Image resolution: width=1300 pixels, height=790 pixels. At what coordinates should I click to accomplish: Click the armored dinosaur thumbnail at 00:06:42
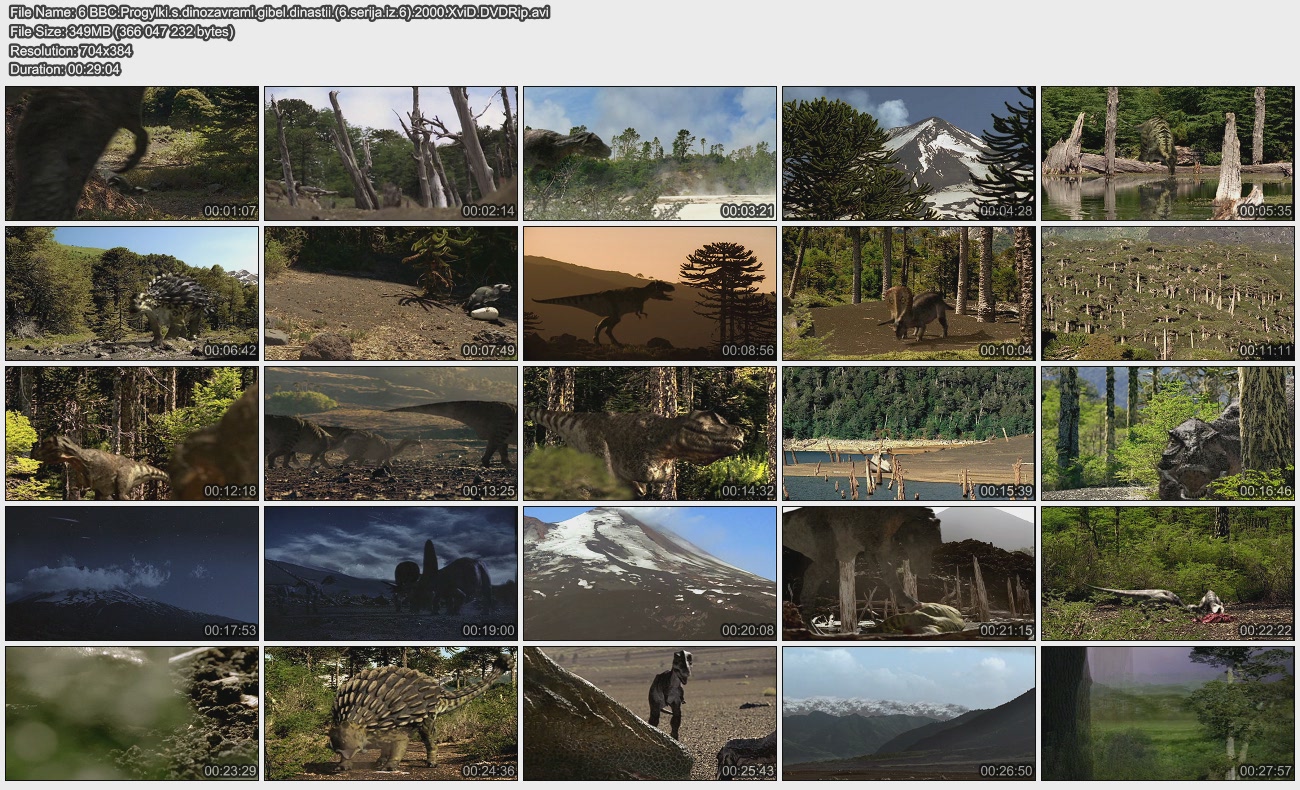click(x=132, y=293)
